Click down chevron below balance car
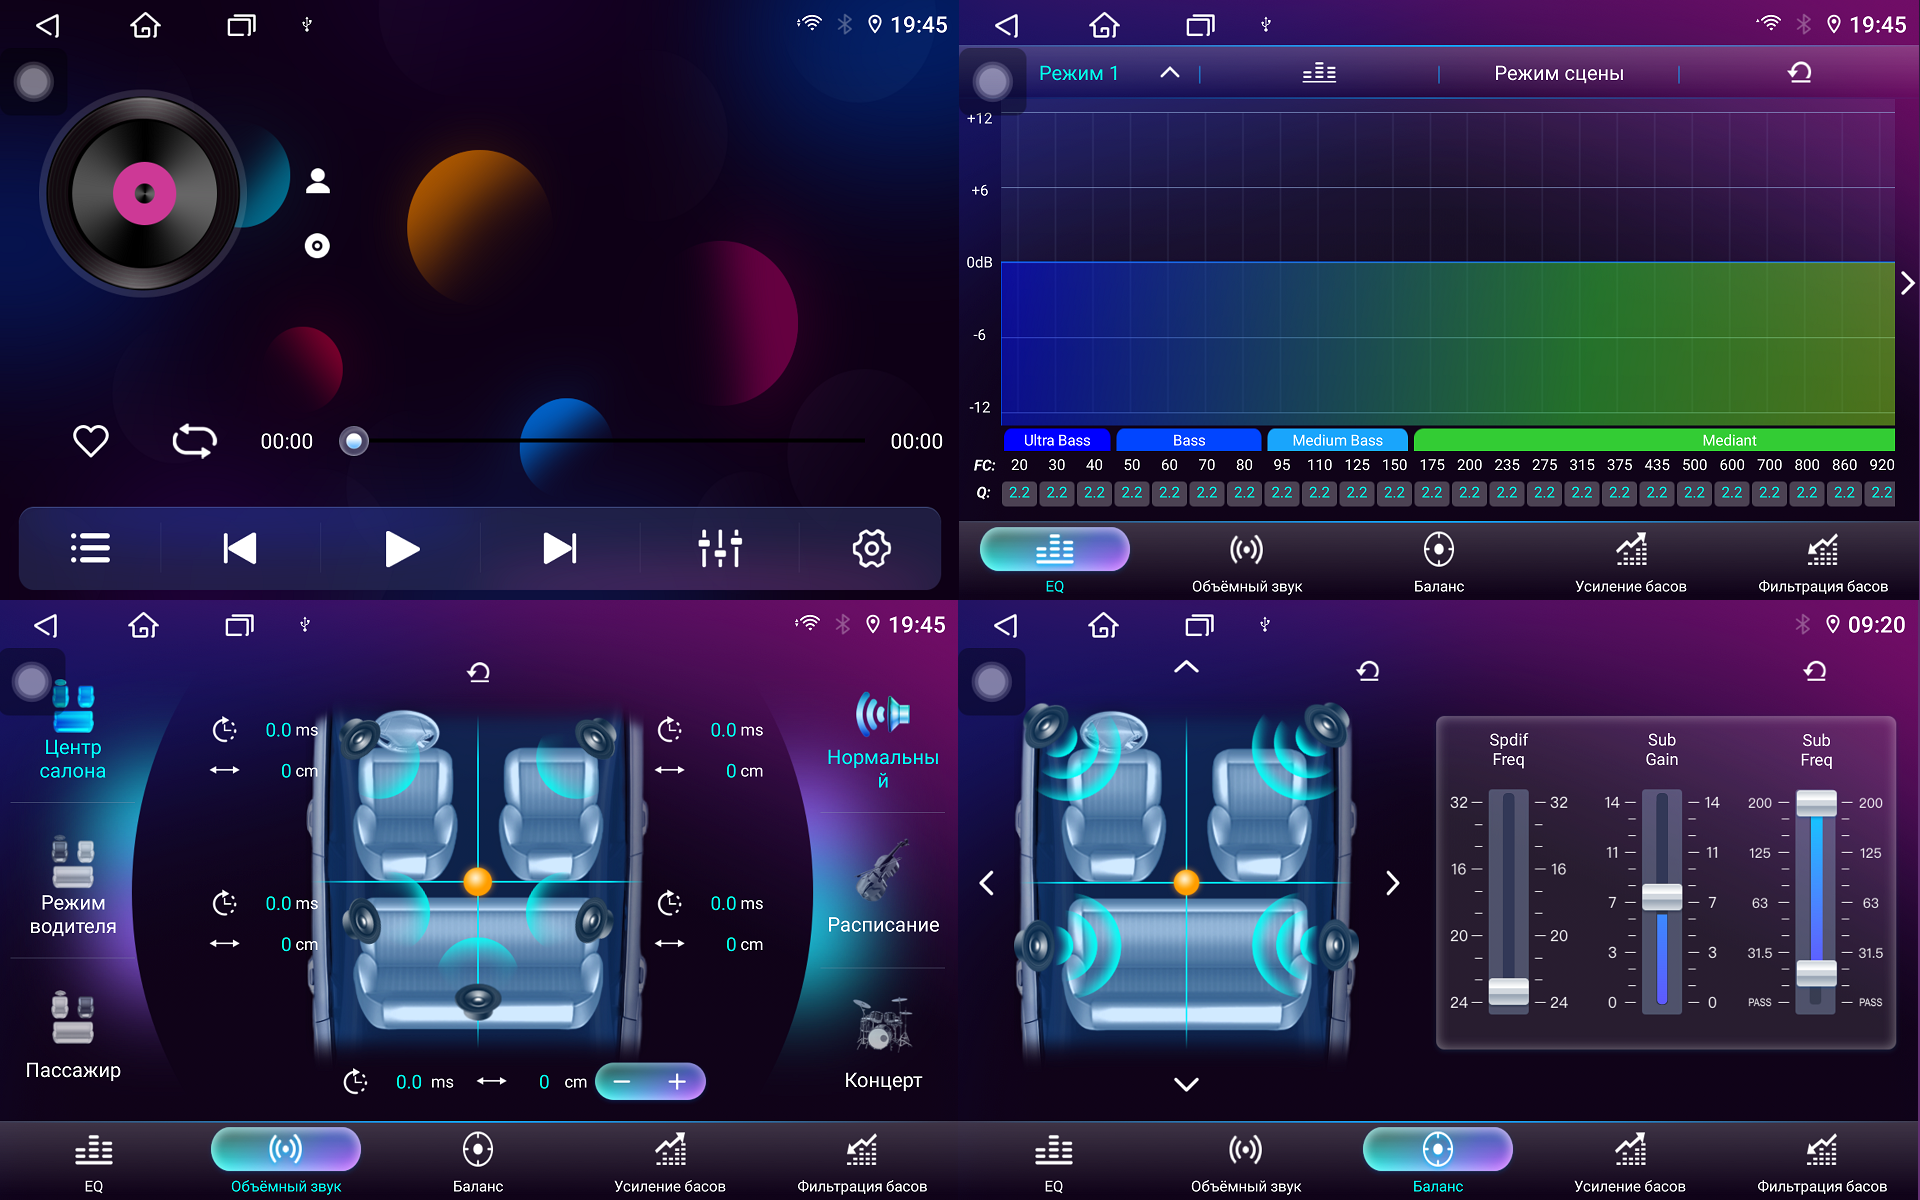1920x1200 pixels. [1186, 1084]
